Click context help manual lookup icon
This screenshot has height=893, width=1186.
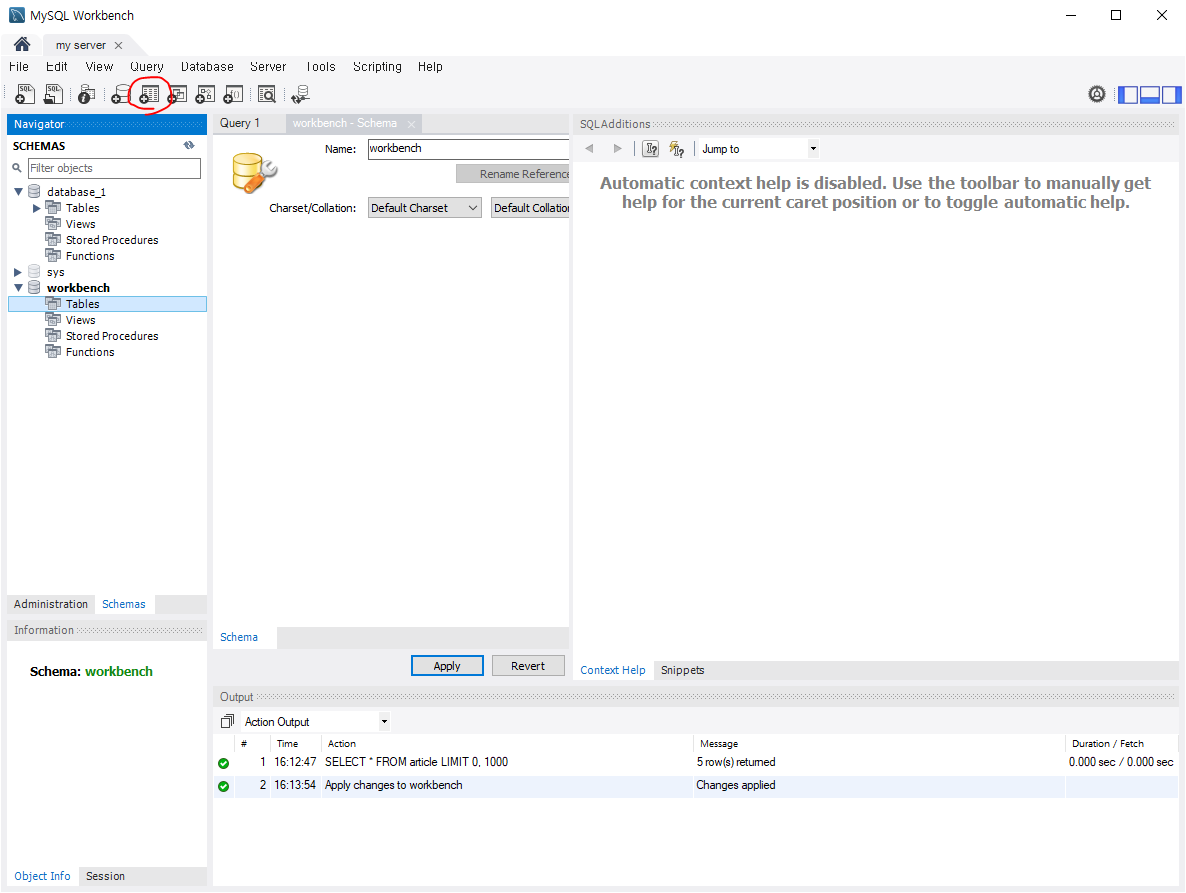[x=650, y=149]
